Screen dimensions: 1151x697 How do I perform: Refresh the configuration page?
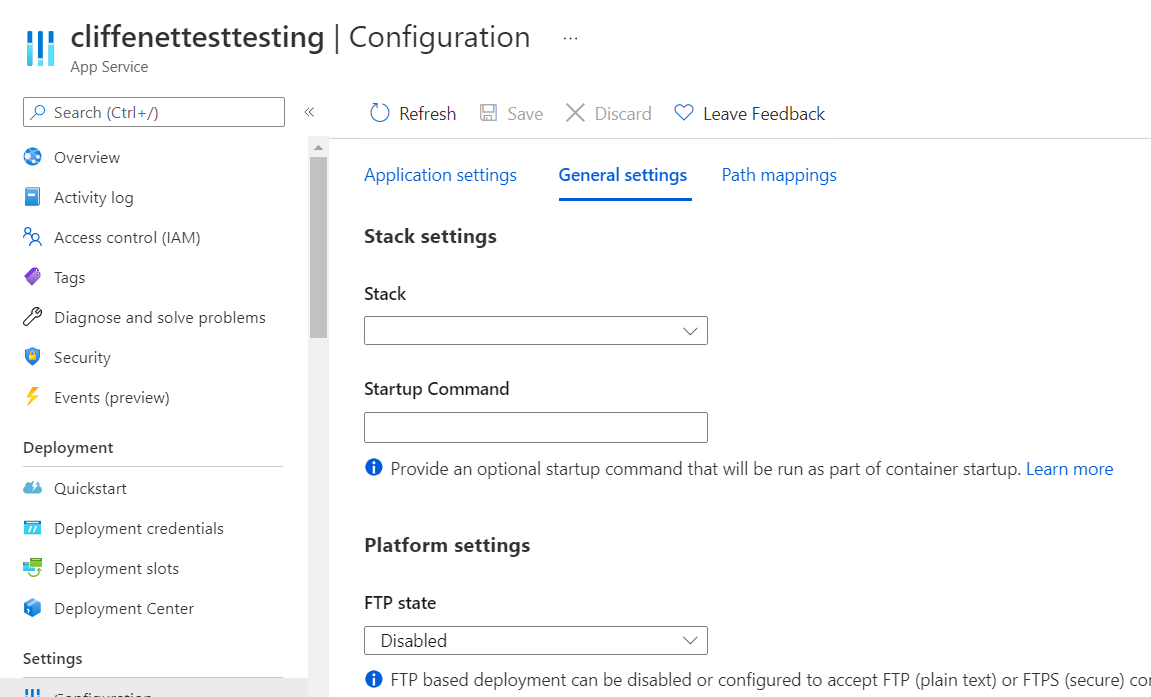(412, 113)
